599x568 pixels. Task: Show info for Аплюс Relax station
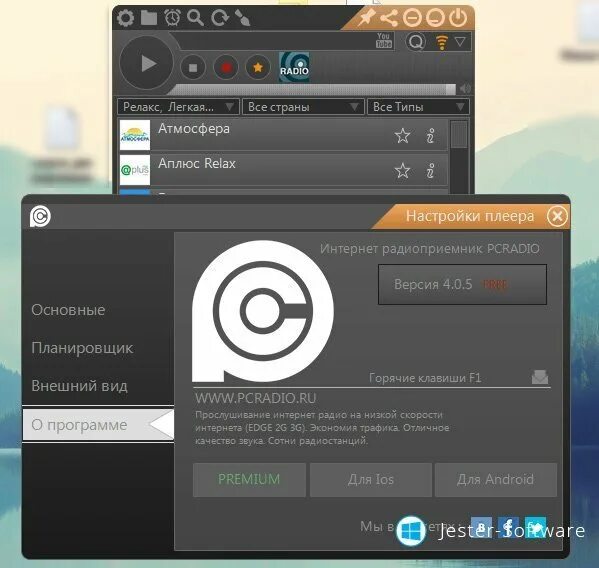[431, 171]
